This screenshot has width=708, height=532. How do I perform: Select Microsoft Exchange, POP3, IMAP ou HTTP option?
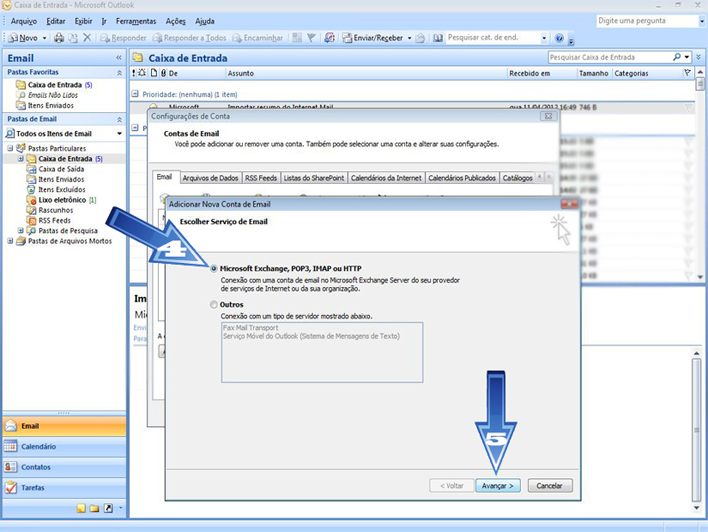[x=214, y=268]
